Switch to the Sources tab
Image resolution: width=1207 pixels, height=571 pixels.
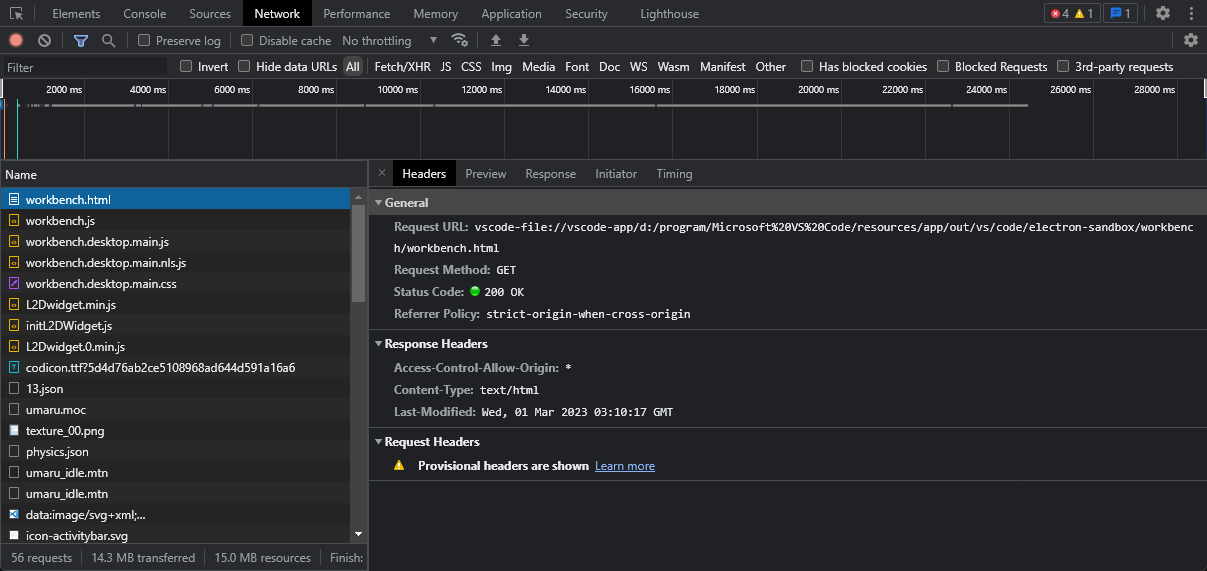click(x=210, y=14)
